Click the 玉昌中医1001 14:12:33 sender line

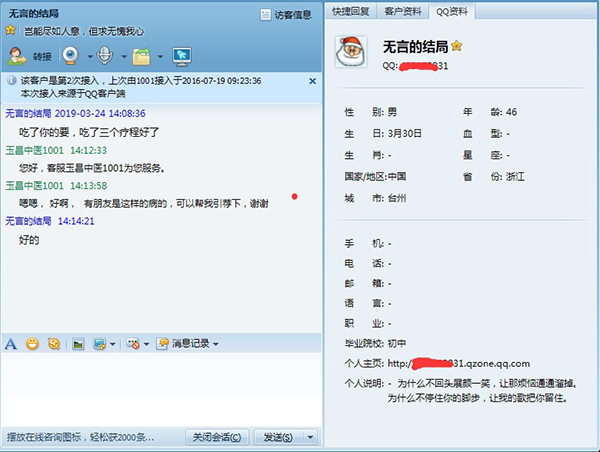pos(56,150)
